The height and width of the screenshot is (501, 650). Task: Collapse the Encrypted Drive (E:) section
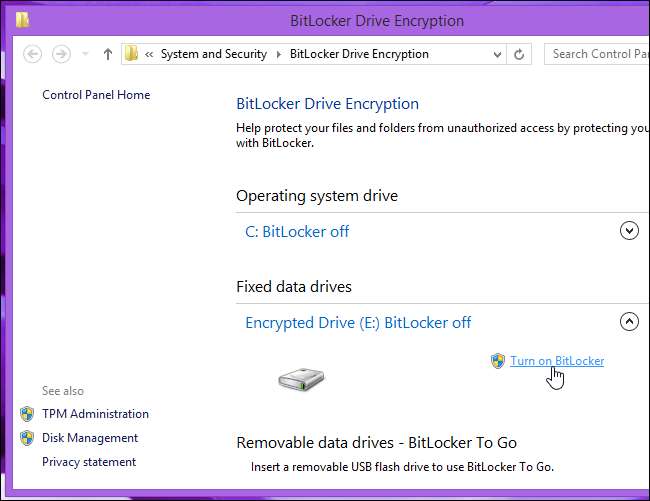tap(629, 322)
